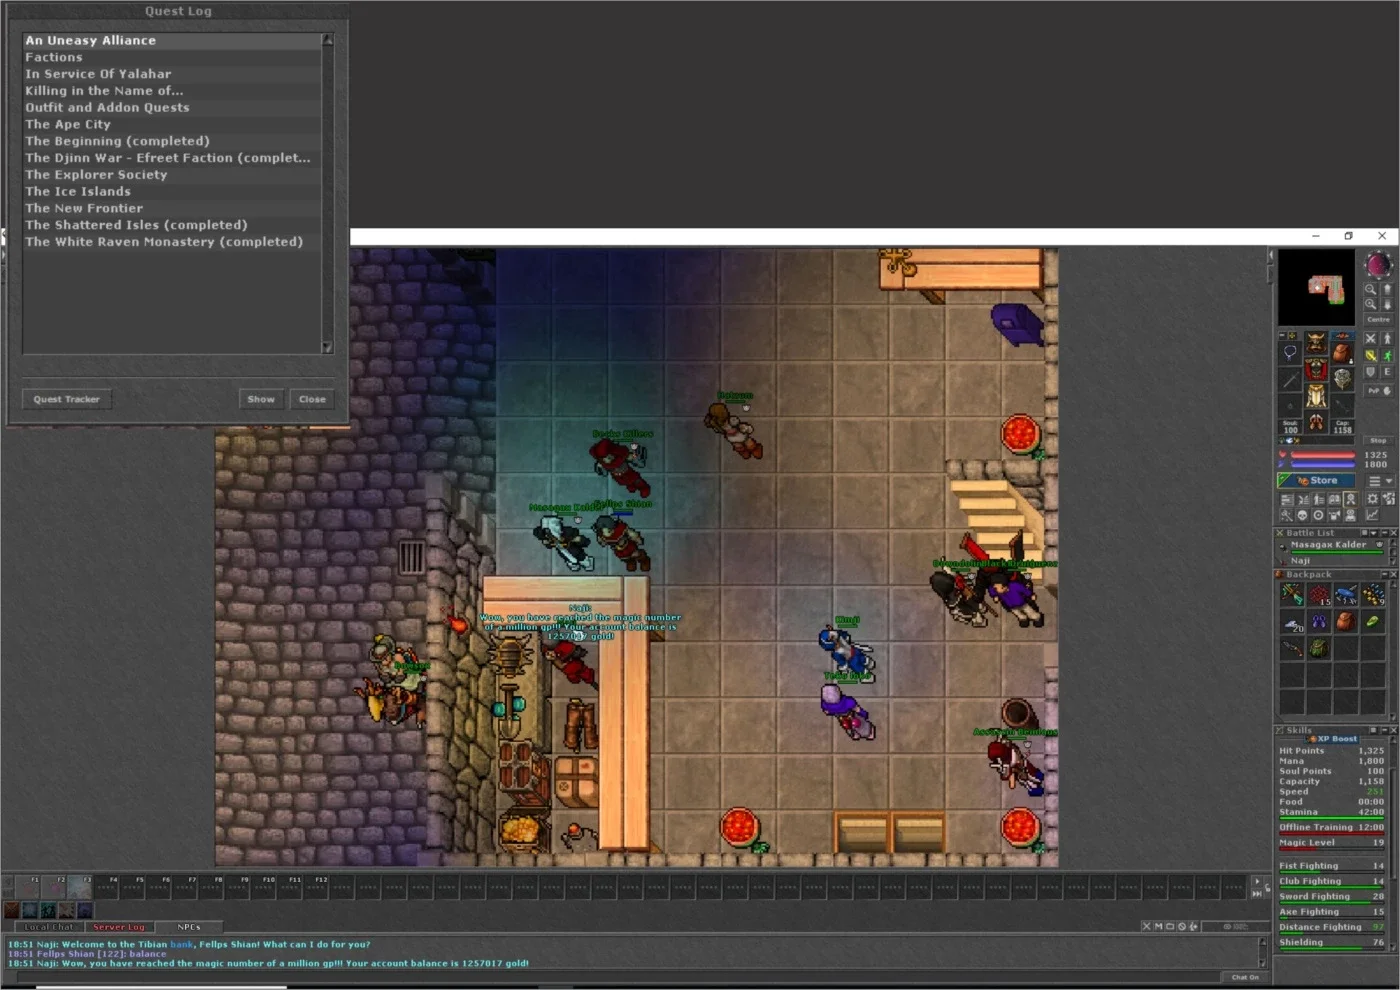Image resolution: width=1400 pixels, height=990 pixels.
Task: Open the skull unjustified points widget
Action: click(1302, 515)
